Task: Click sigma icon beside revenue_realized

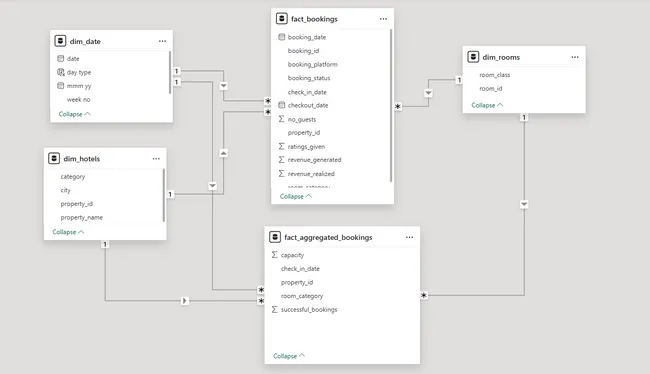Action: click(x=281, y=173)
